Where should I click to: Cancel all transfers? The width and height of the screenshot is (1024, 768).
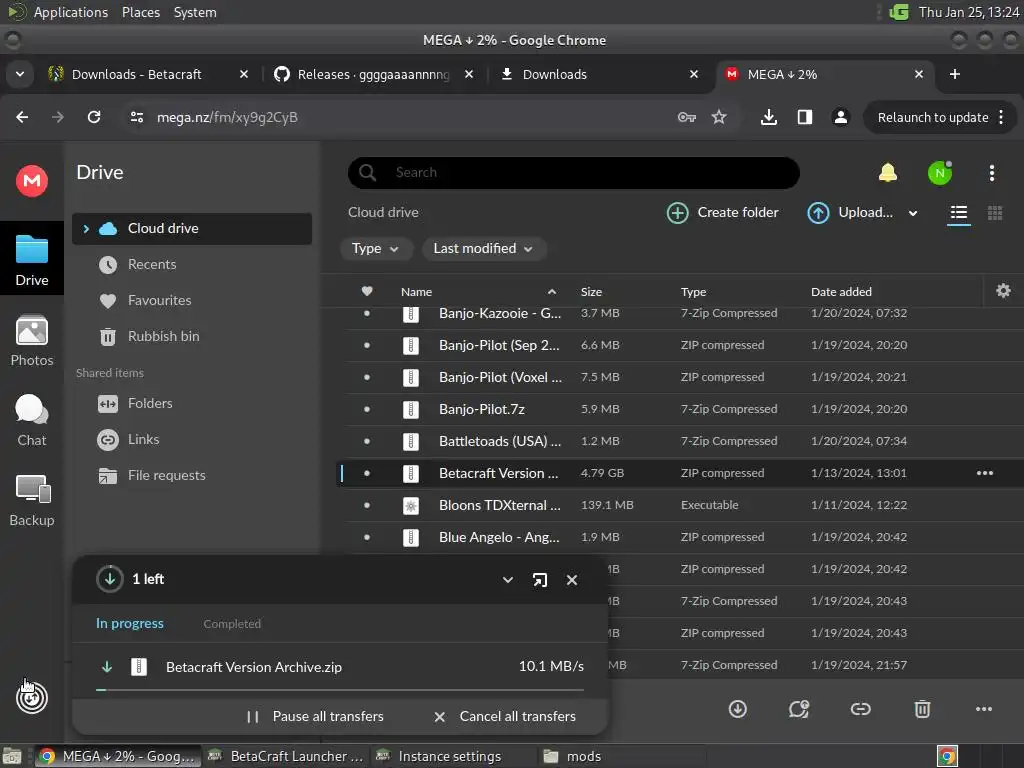(505, 716)
